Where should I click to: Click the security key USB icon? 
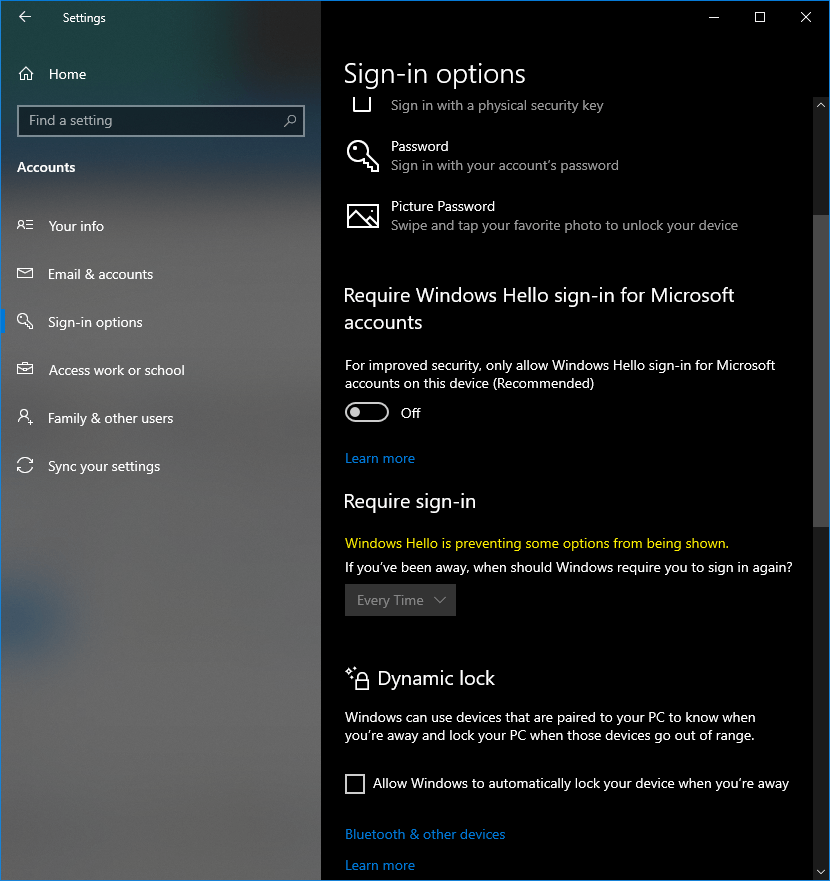tap(362, 105)
